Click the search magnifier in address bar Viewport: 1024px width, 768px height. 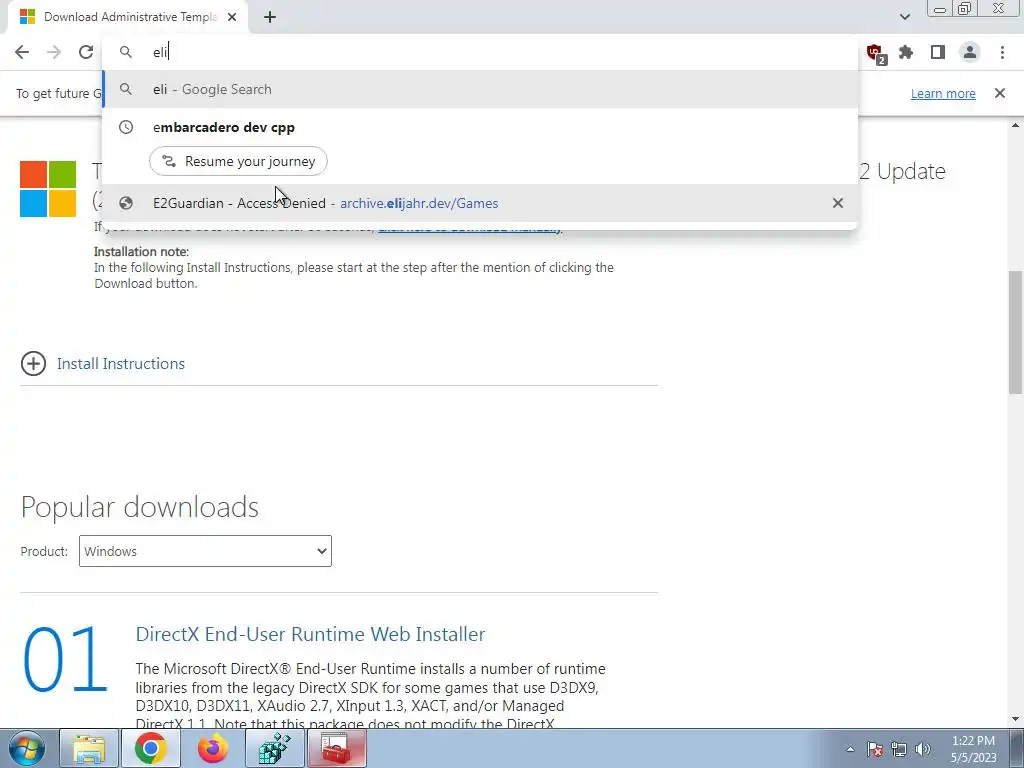pos(126,52)
